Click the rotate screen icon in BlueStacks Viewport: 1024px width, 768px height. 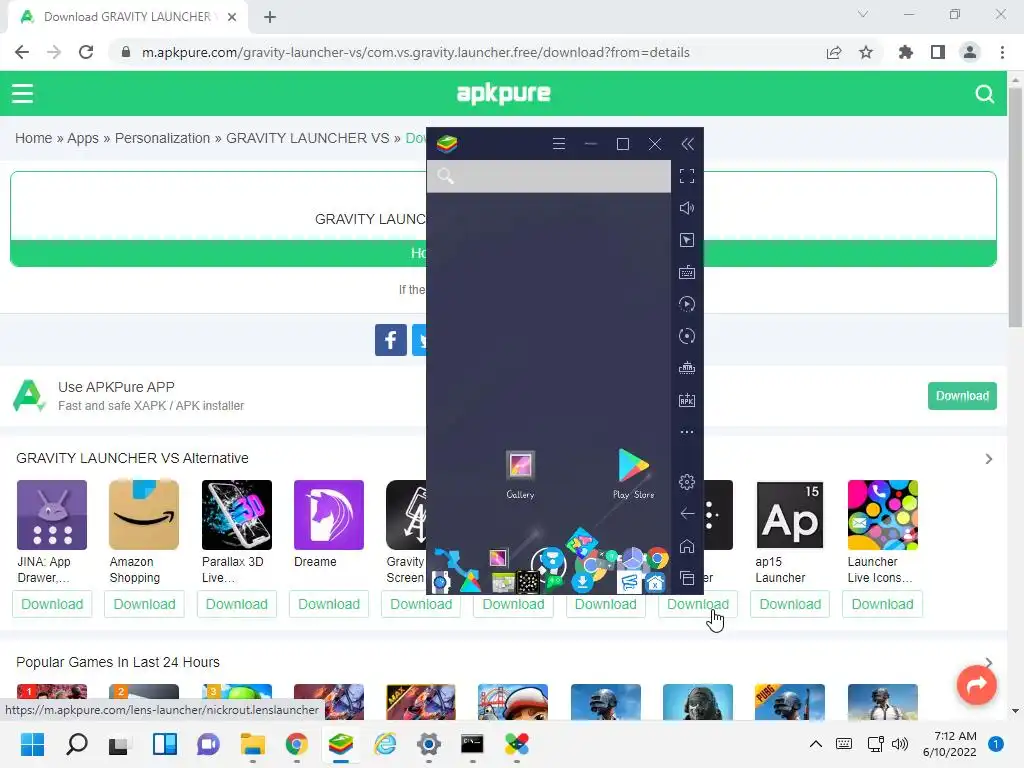tap(686, 336)
